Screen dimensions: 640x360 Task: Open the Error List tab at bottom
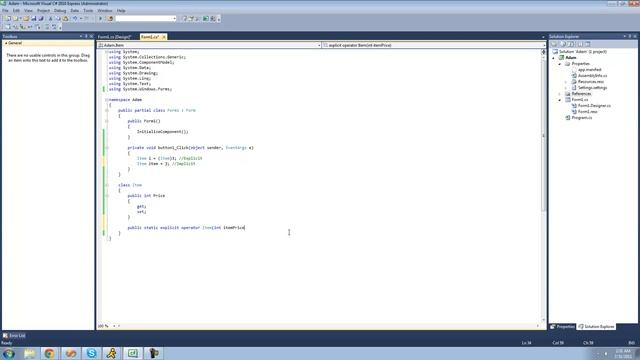pyautogui.click(x=14, y=336)
